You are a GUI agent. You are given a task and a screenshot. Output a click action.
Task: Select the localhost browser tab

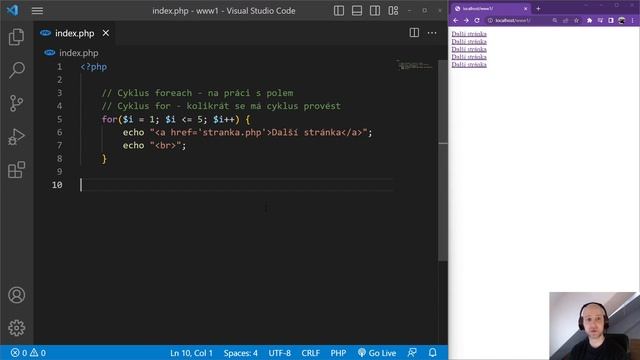click(490, 9)
